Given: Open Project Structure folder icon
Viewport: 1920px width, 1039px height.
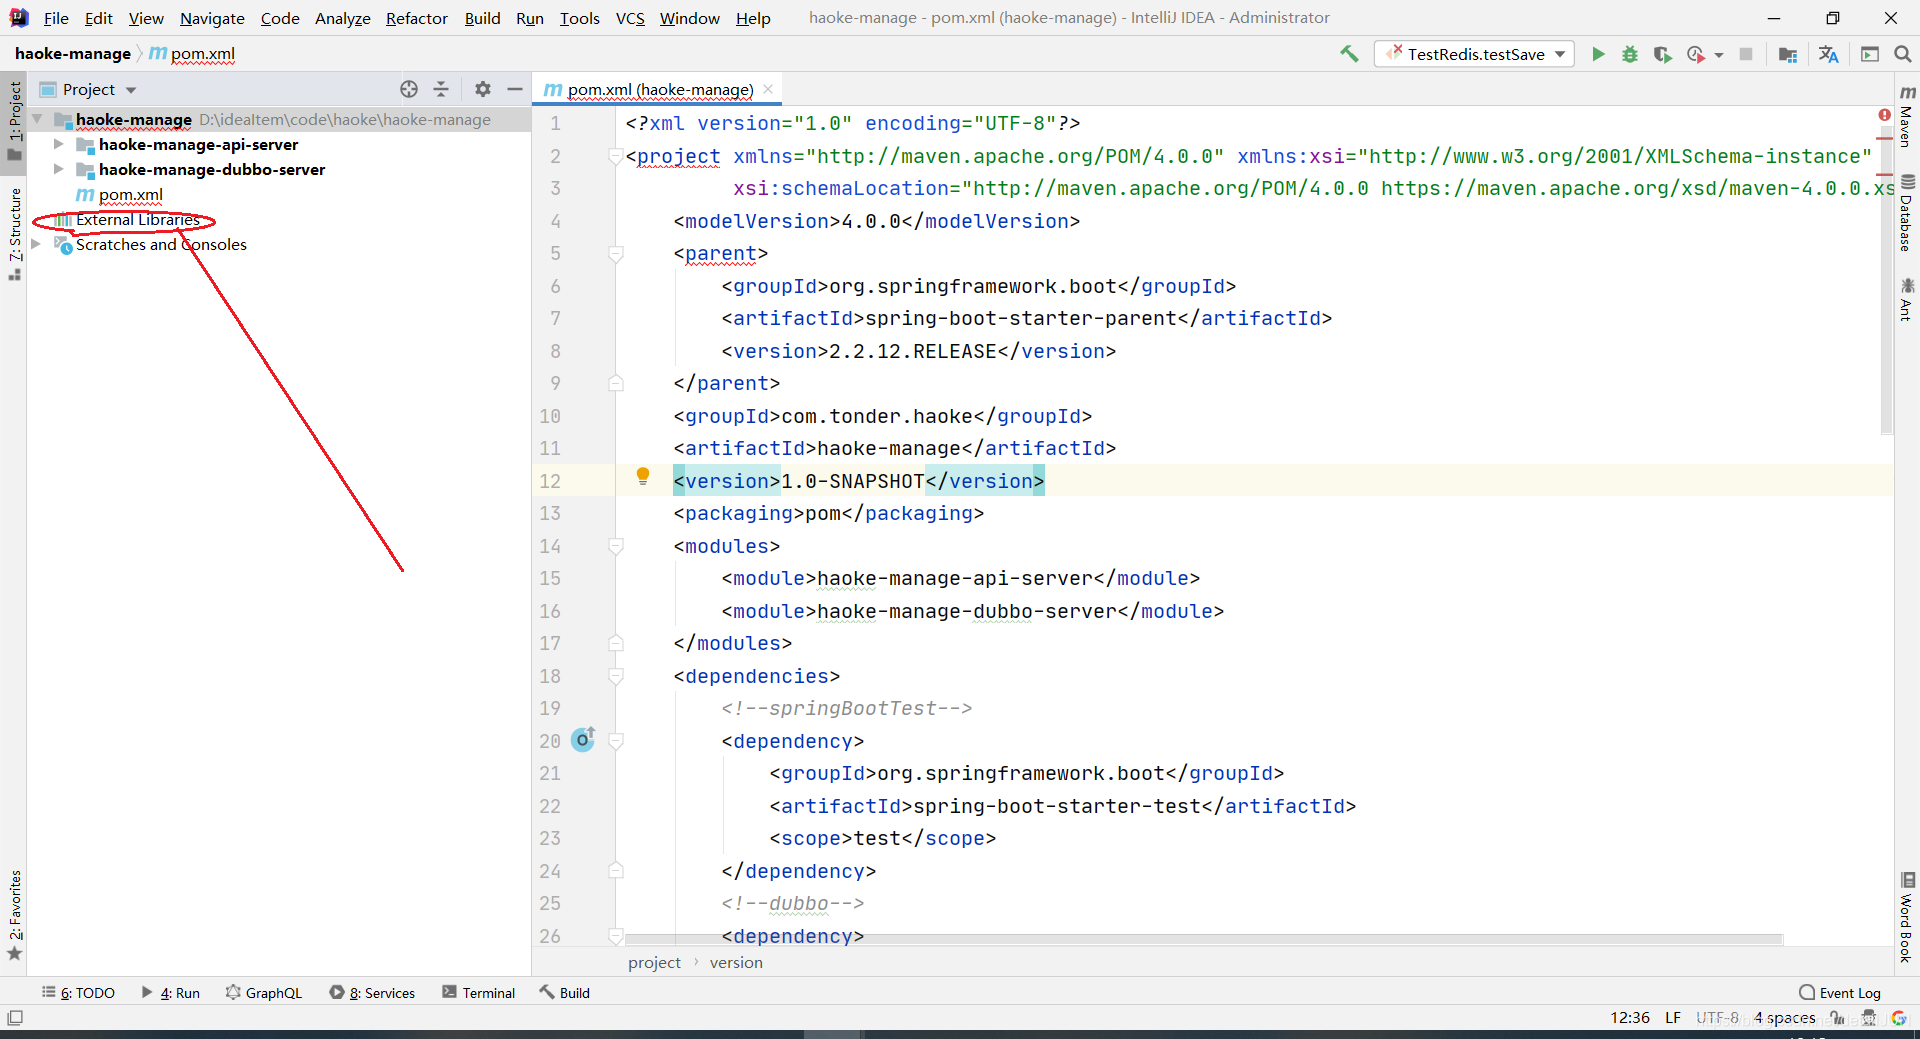Looking at the screenshot, I should (1788, 54).
